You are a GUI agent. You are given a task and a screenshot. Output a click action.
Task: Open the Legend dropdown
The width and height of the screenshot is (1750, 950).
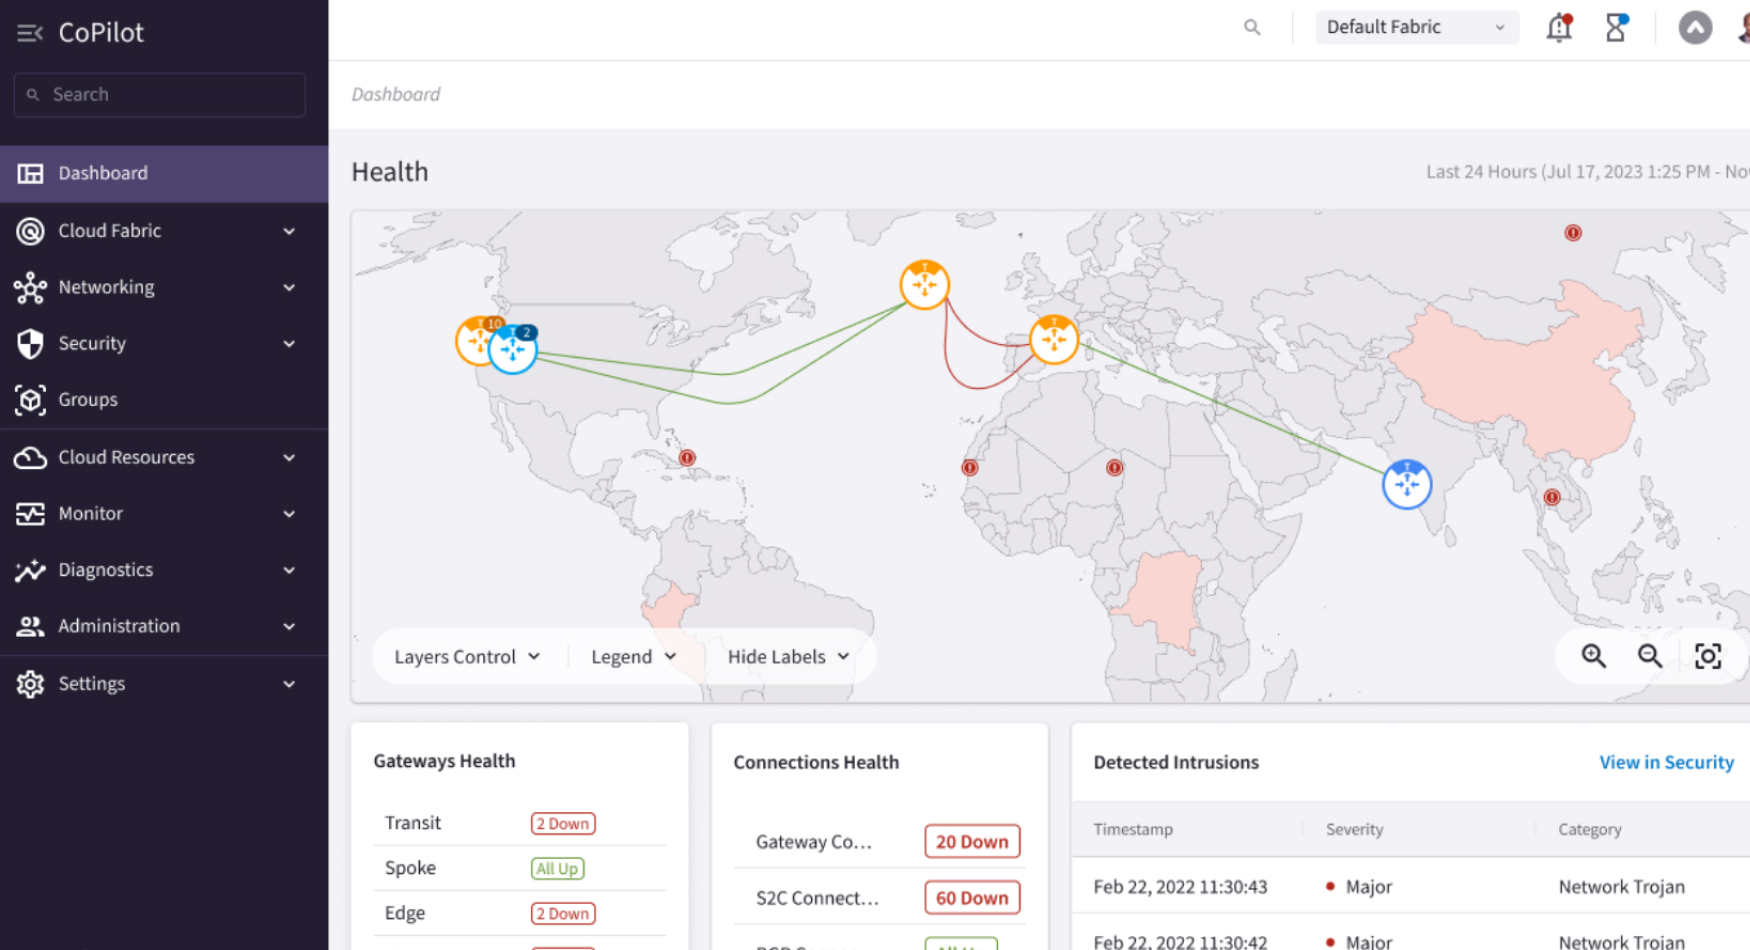click(x=633, y=657)
